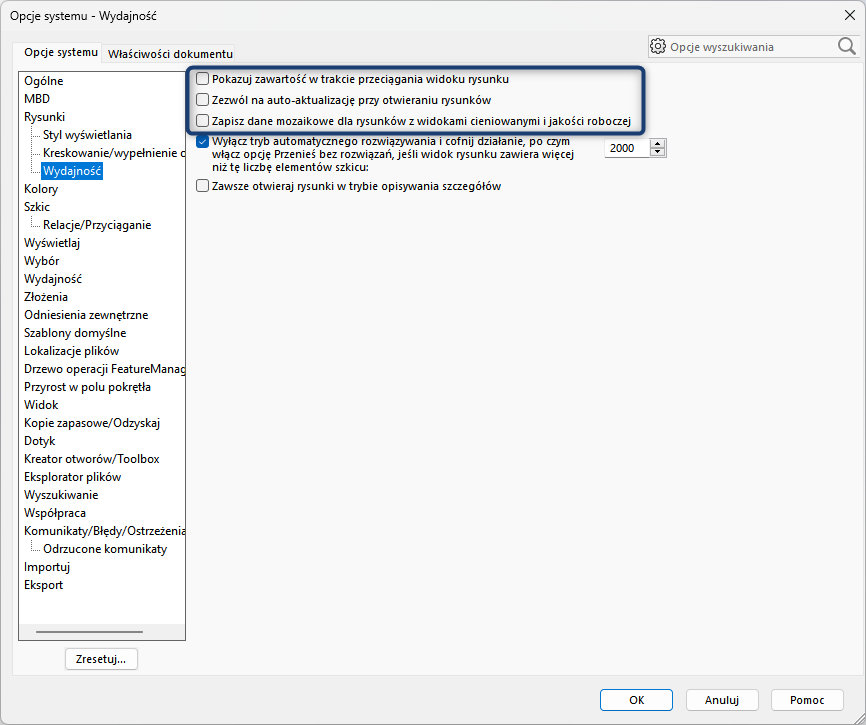Enable Pokazuj zawartość w trakcie przeciągania checkbox
The image size is (866, 725).
click(x=203, y=78)
